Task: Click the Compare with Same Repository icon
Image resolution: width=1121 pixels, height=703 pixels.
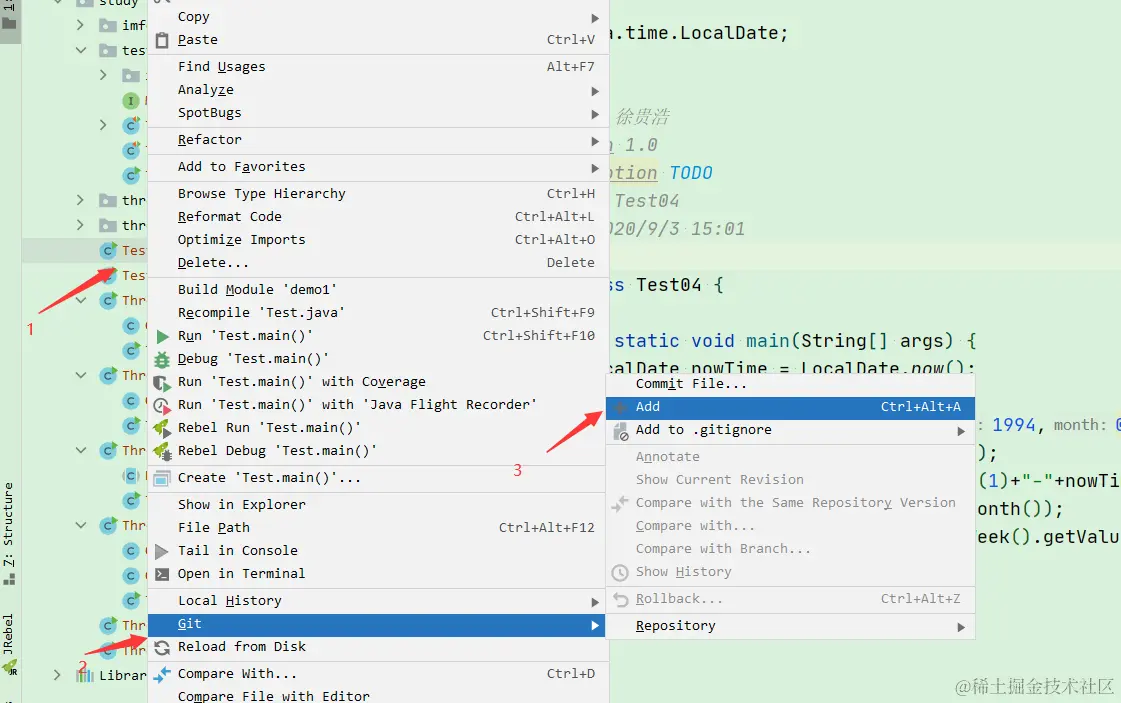Action: tap(620, 503)
